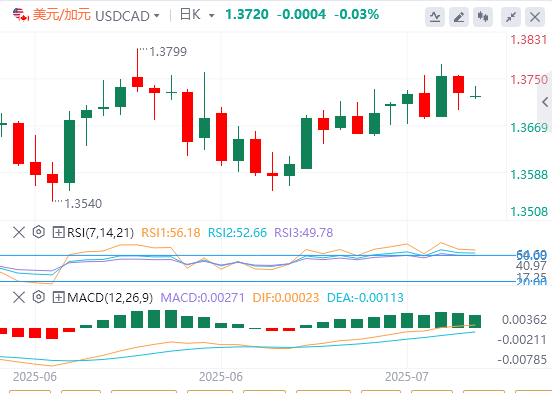Click the current price 1.3720
The height and width of the screenshot is (393, 552).
pos(247,14)
